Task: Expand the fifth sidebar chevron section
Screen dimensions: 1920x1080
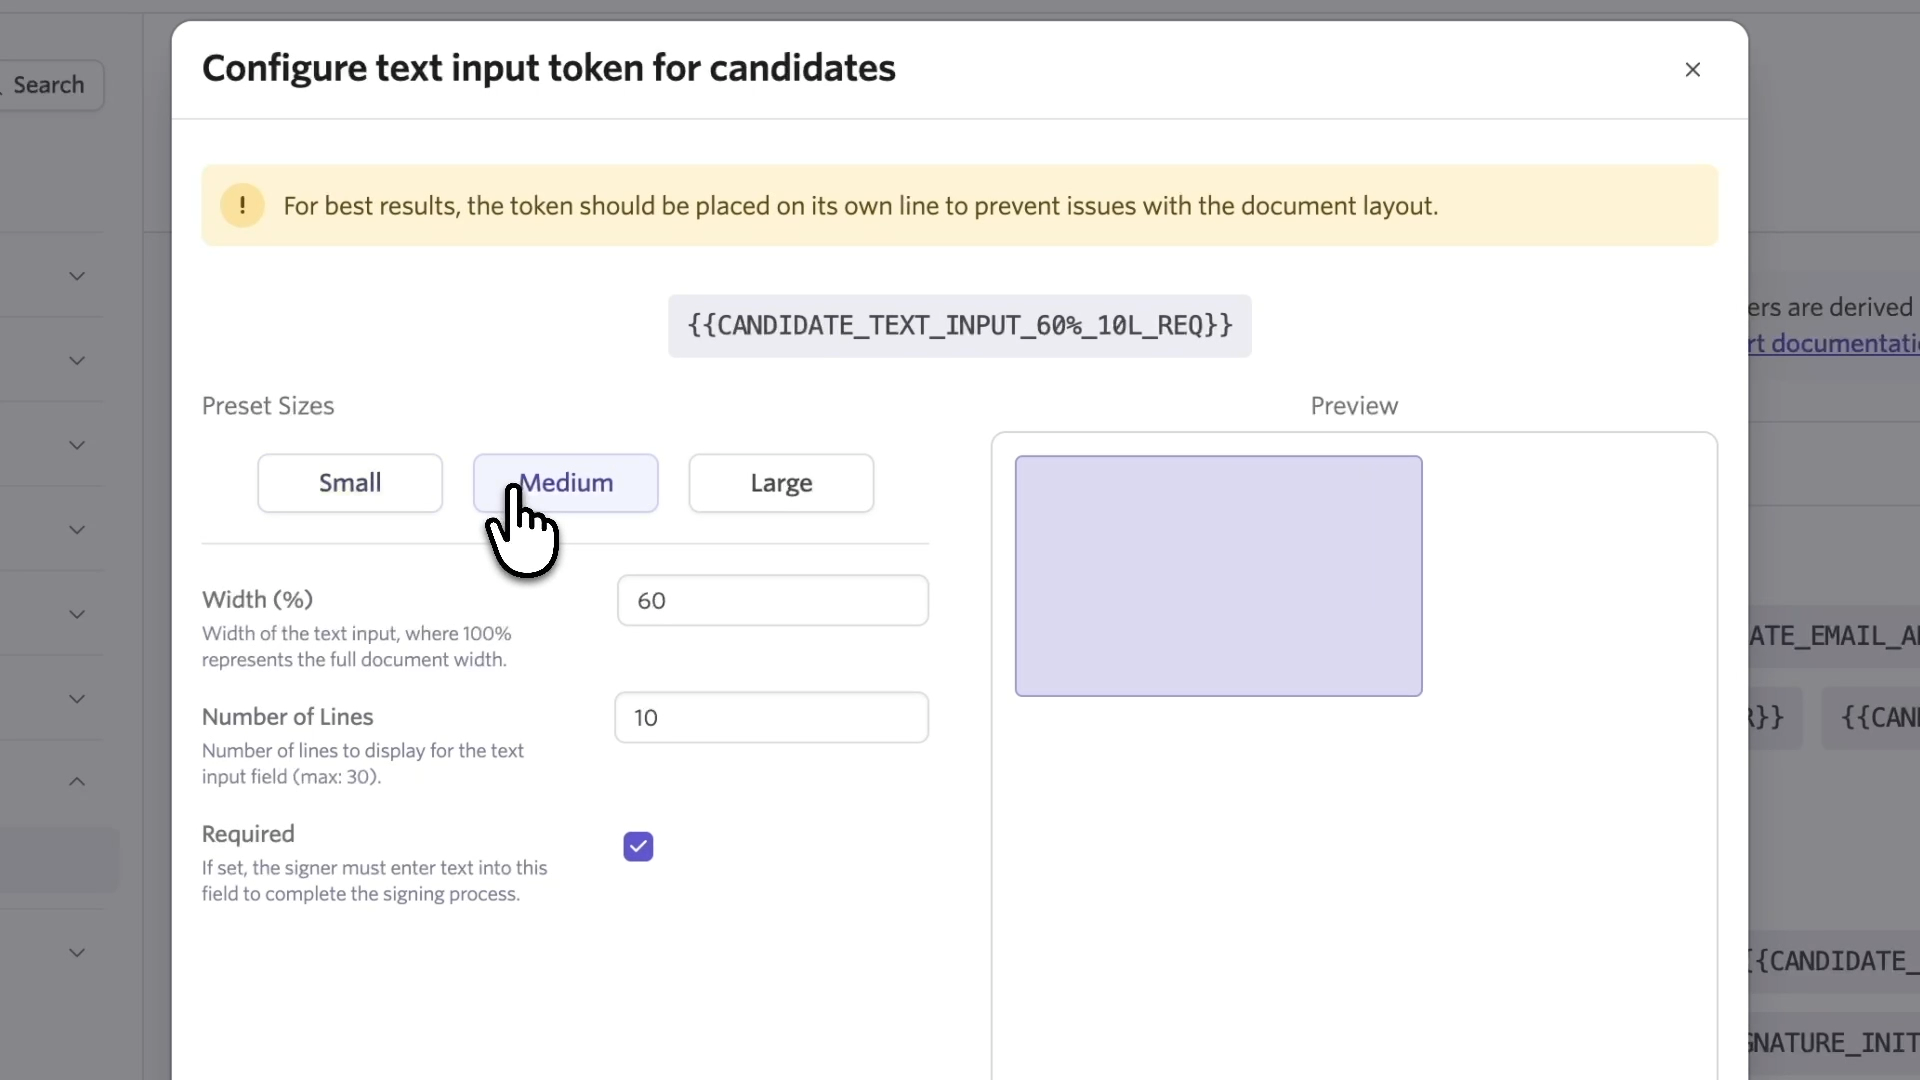Action: (x=77, y=614)
